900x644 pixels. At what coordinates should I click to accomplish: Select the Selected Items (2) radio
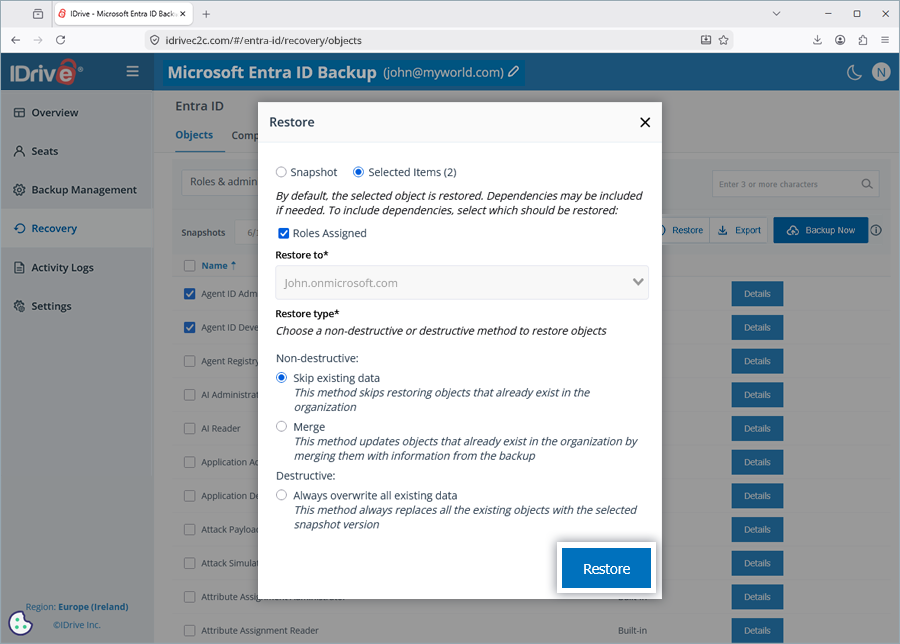[x=358, y=172]
